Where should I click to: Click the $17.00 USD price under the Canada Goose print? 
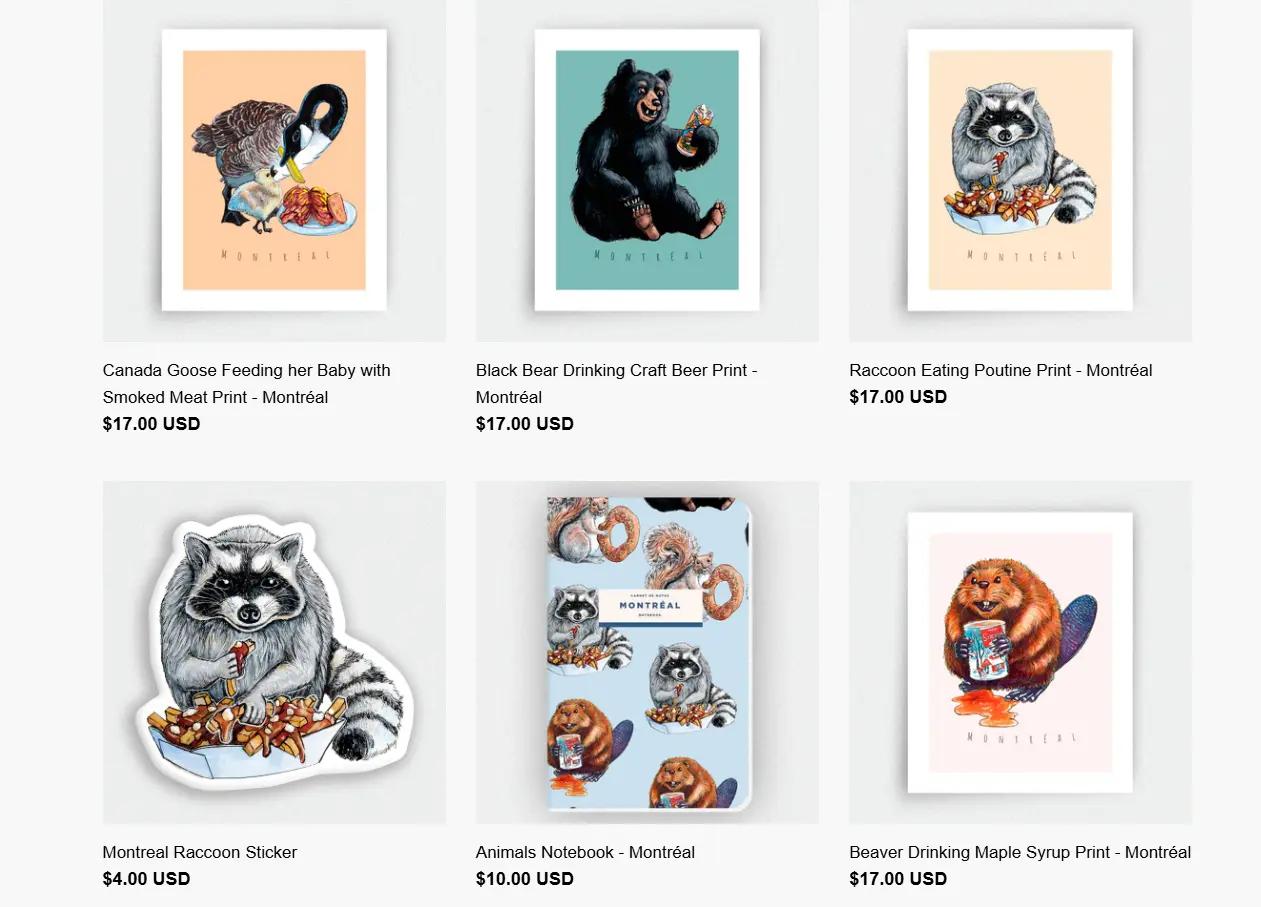[151, 423]
